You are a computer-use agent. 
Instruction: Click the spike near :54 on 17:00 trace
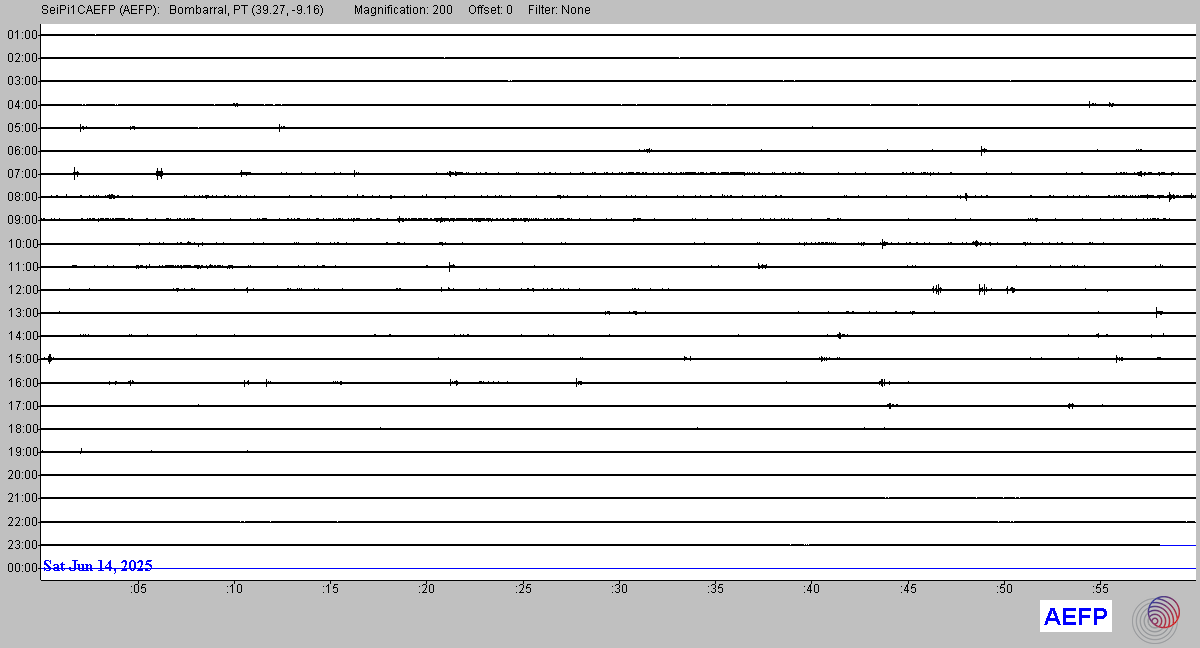point(1071,405)
